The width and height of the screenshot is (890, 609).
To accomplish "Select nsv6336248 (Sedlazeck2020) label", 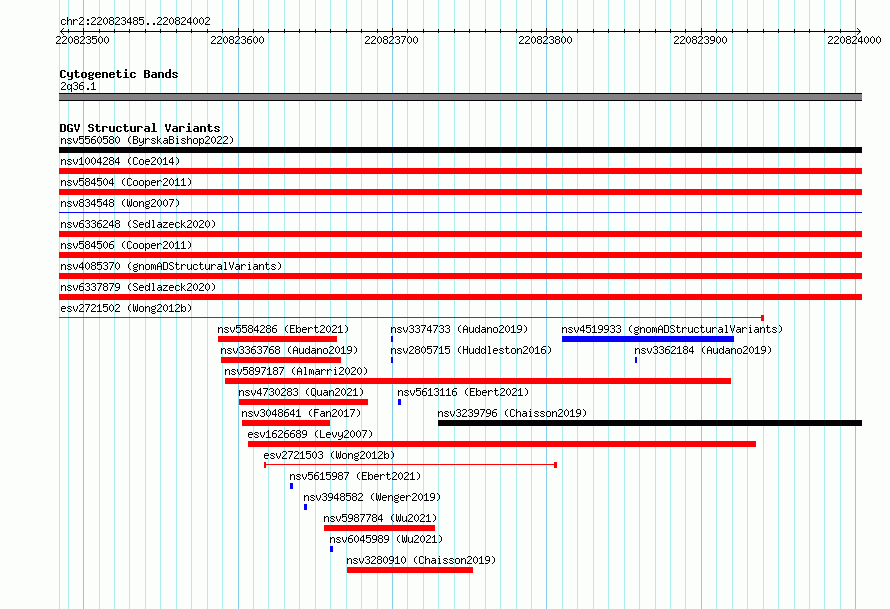I will point(138,224).
